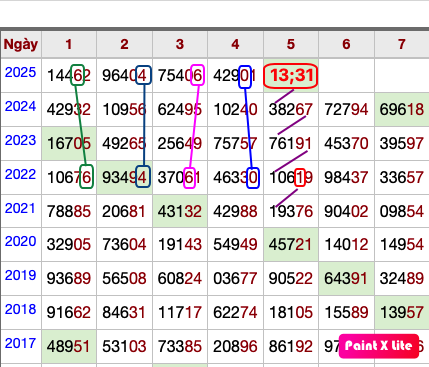Select highlighted cell 93494 in 2022 row
Screen dimensions: 429x367
point(124,177)
